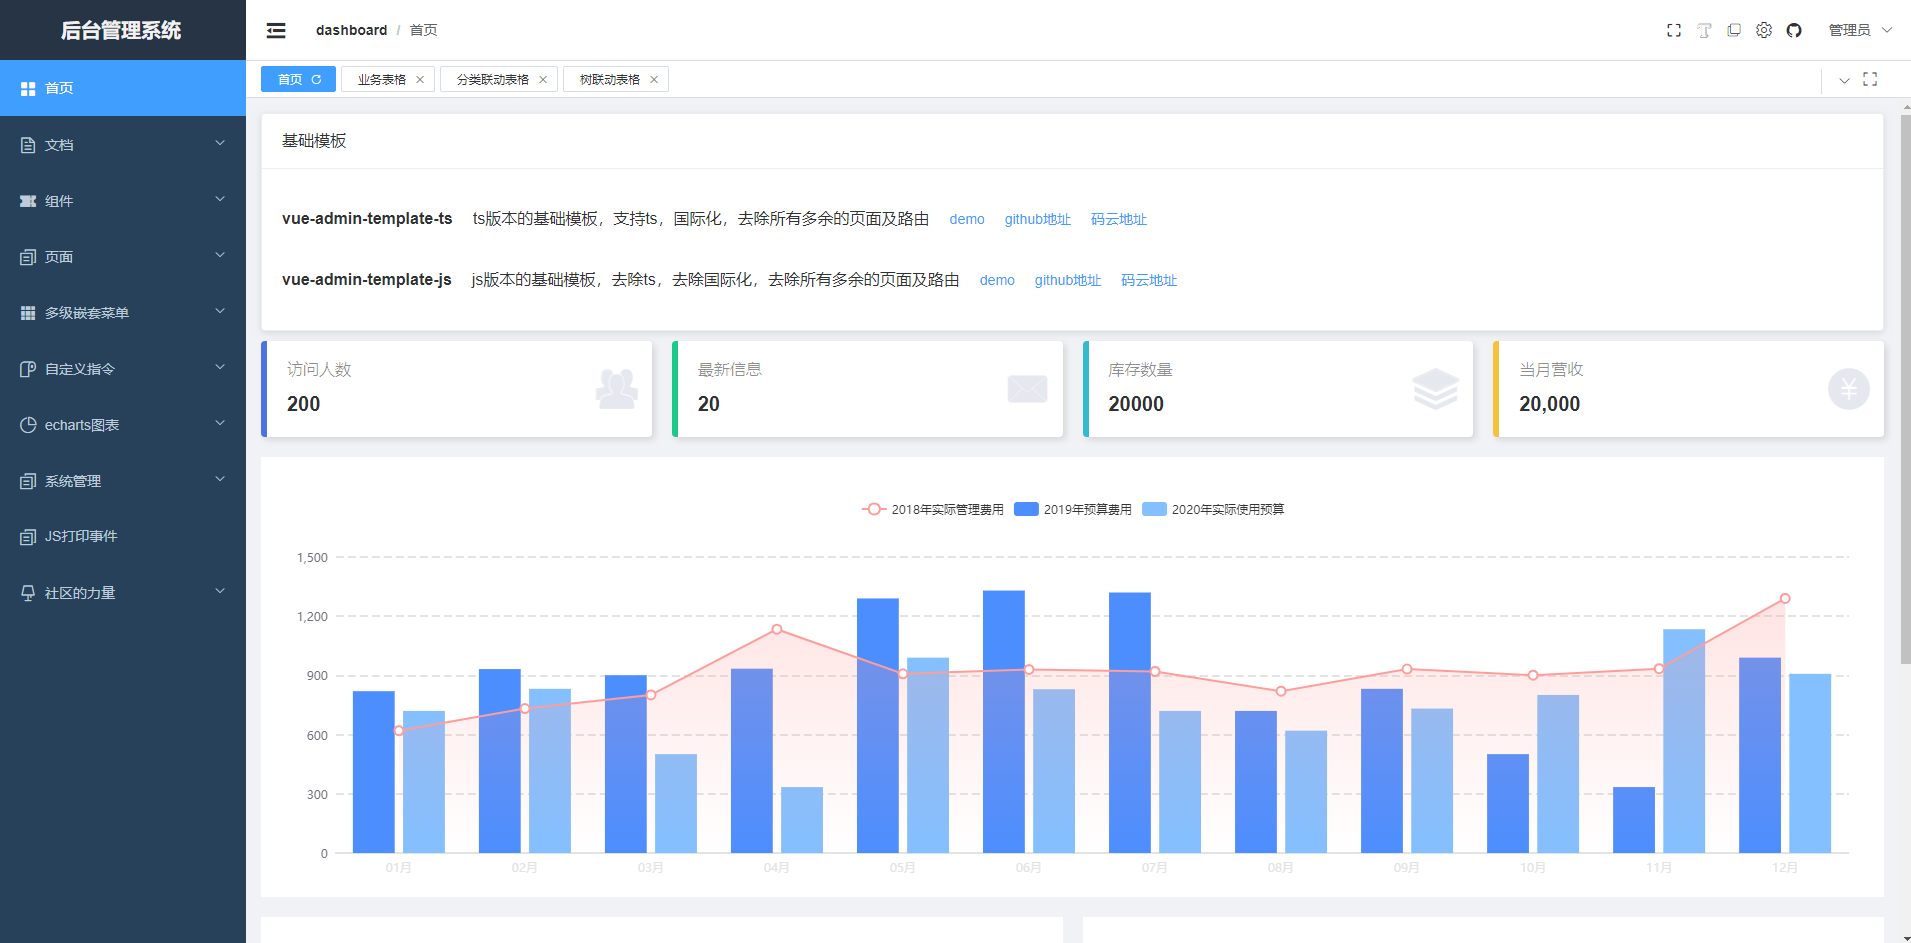
Task: Toggle fullscreen mode in the header
Action: point(1675,30)
